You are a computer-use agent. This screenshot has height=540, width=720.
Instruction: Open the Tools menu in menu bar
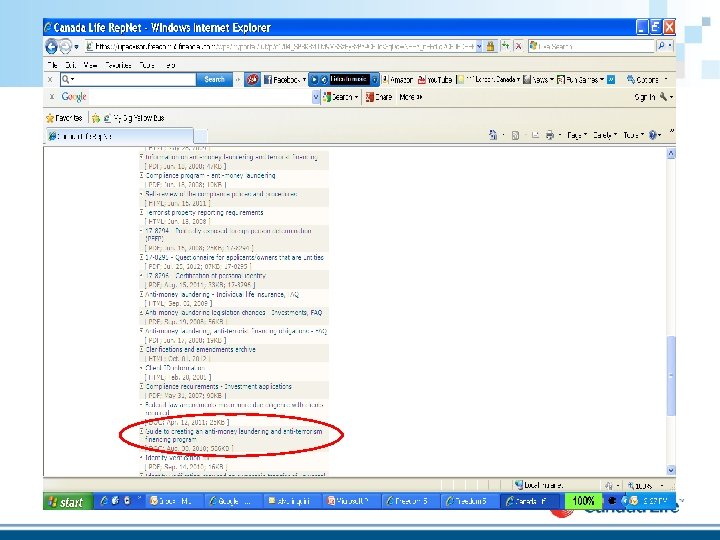(x=147, y=65)
